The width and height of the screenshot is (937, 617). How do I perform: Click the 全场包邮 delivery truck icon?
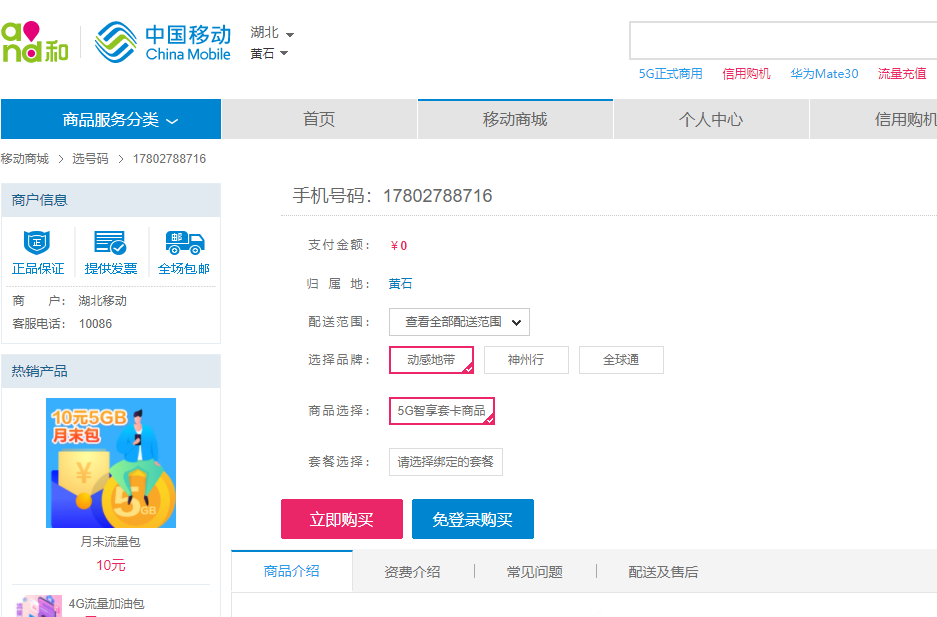pos(184,242)
